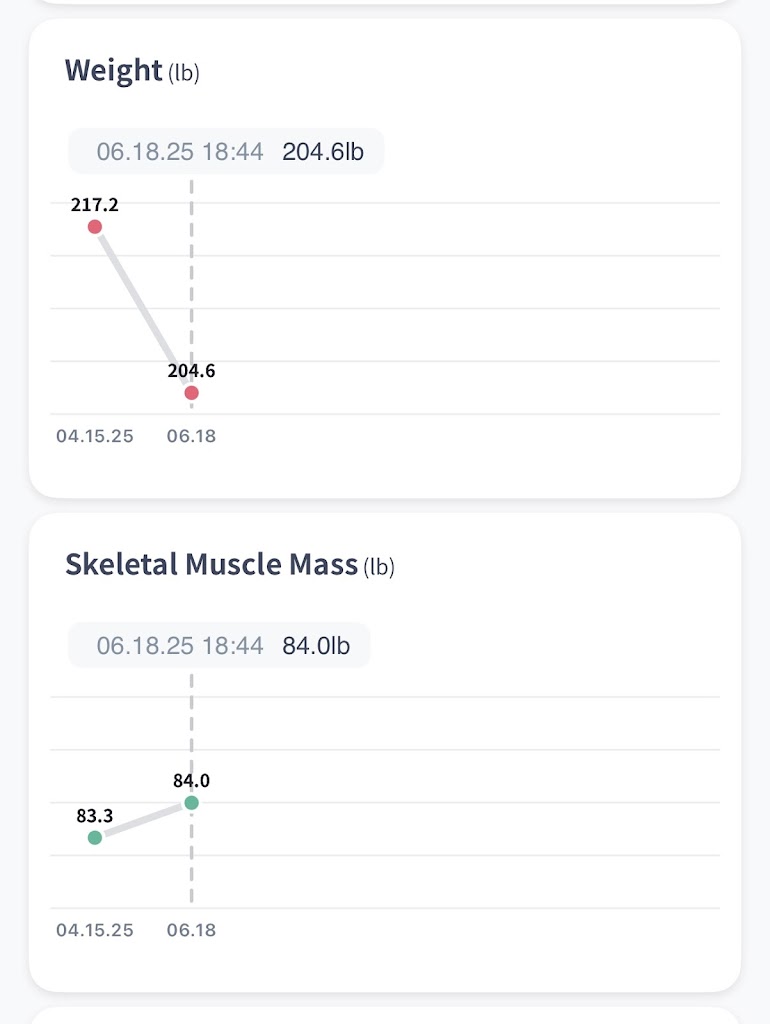Tap the 204.6 red data point
The height and width of the screenshot is (1024, 770).
(192, 393)
